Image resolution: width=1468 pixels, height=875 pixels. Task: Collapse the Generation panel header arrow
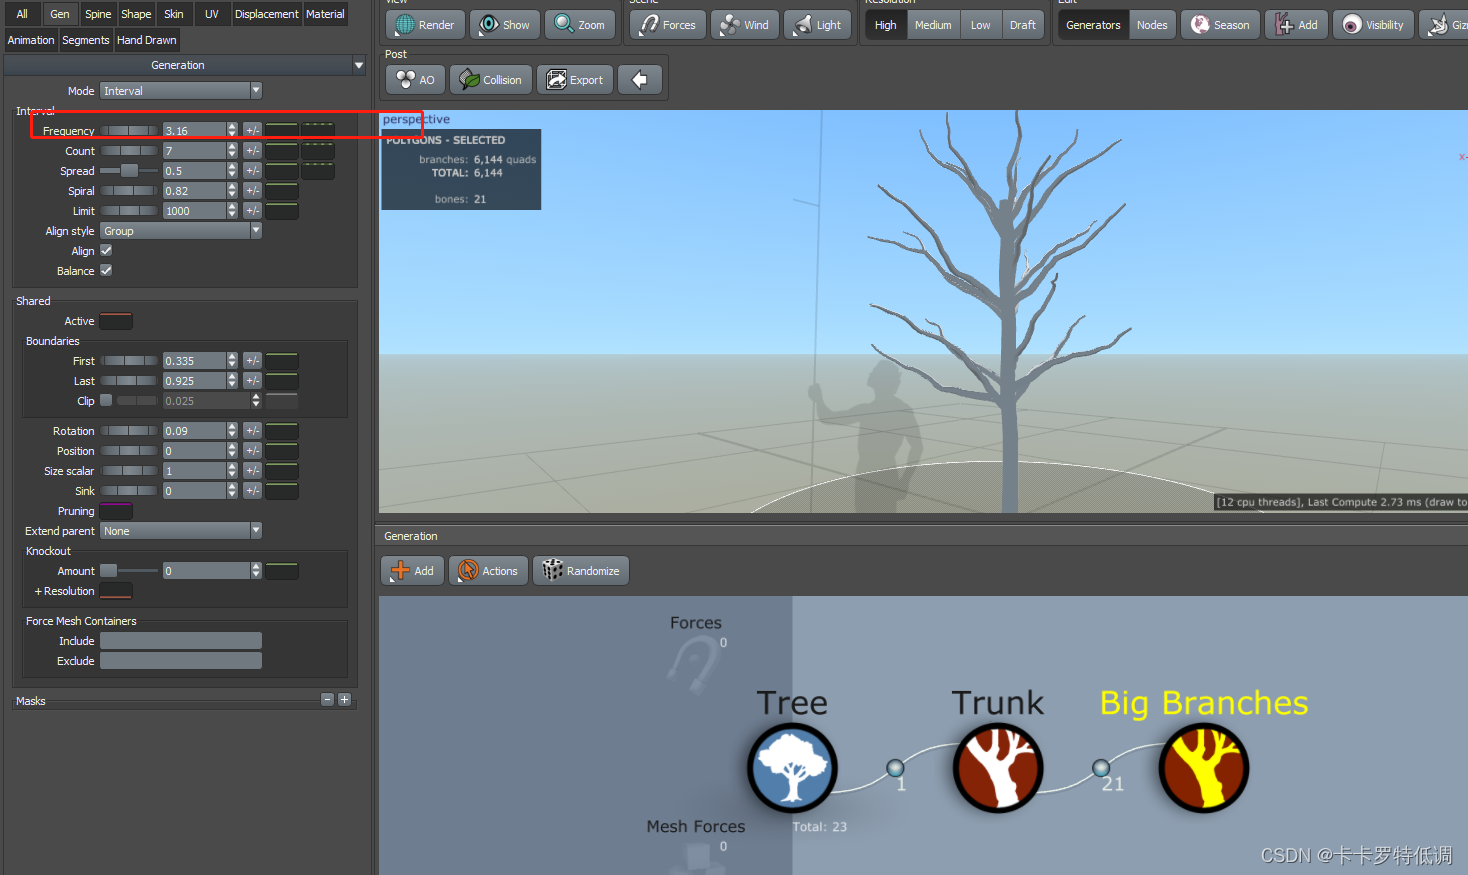pos(359,65)
